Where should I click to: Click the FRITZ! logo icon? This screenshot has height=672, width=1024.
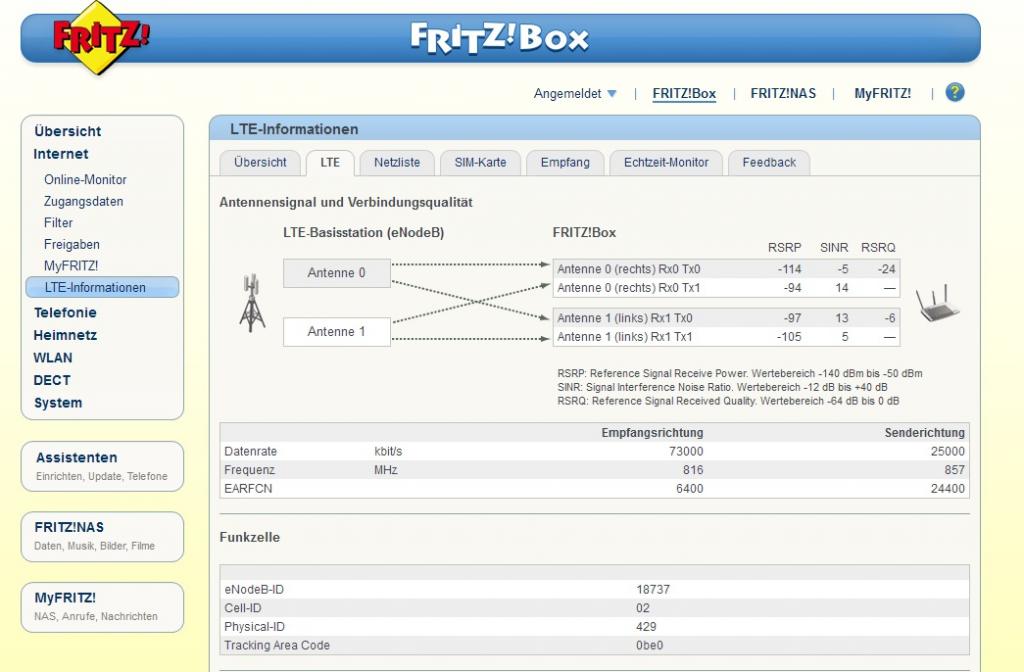coord(100,37)
